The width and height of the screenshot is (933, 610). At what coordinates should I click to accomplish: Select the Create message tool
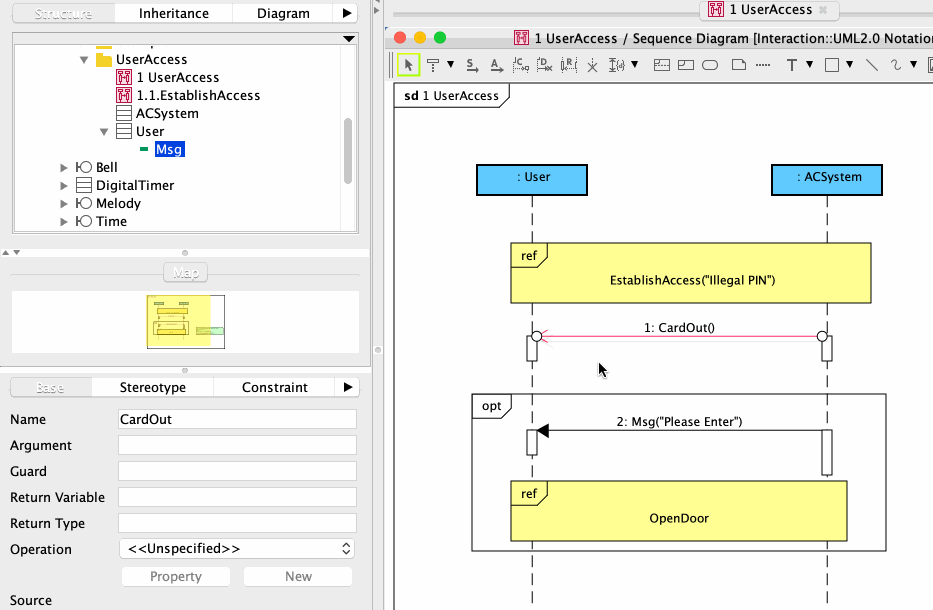pos(520,65)
